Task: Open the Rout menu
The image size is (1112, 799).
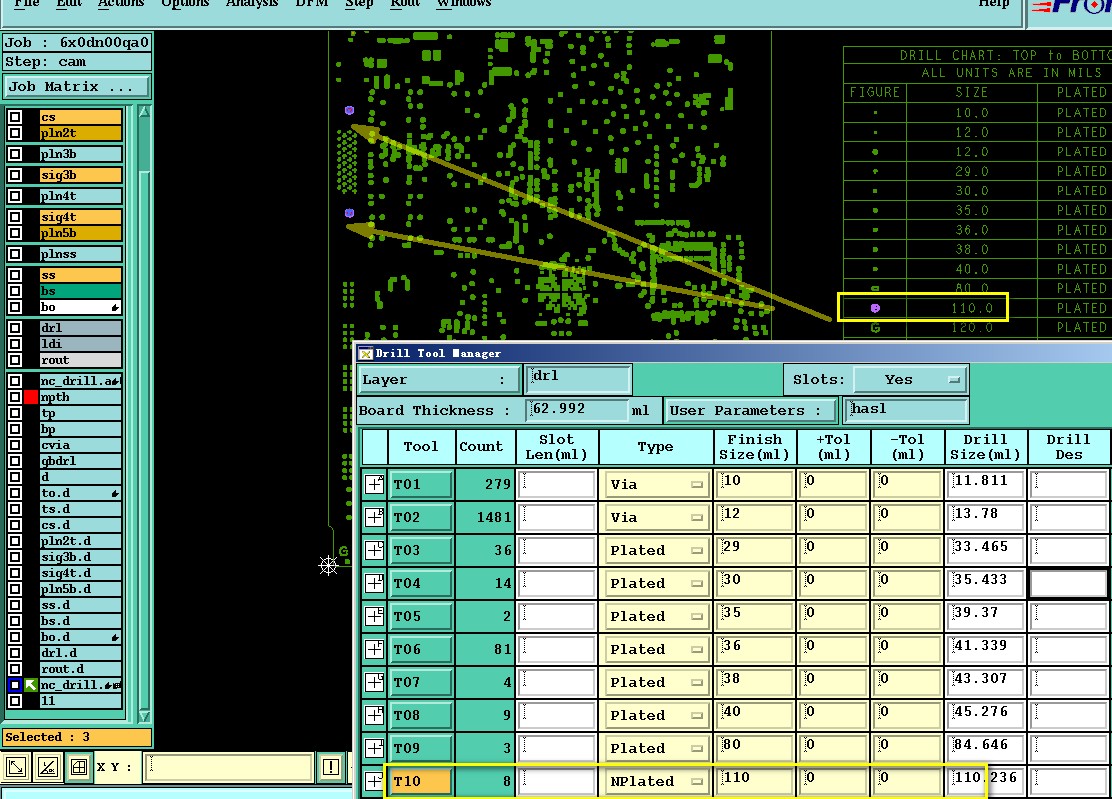Action: pyautogui.click(x=404, y=4)
